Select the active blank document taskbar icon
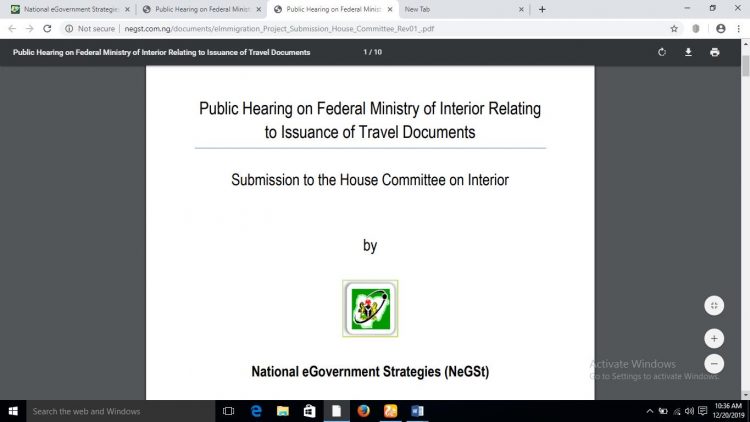 coord(337,411)
